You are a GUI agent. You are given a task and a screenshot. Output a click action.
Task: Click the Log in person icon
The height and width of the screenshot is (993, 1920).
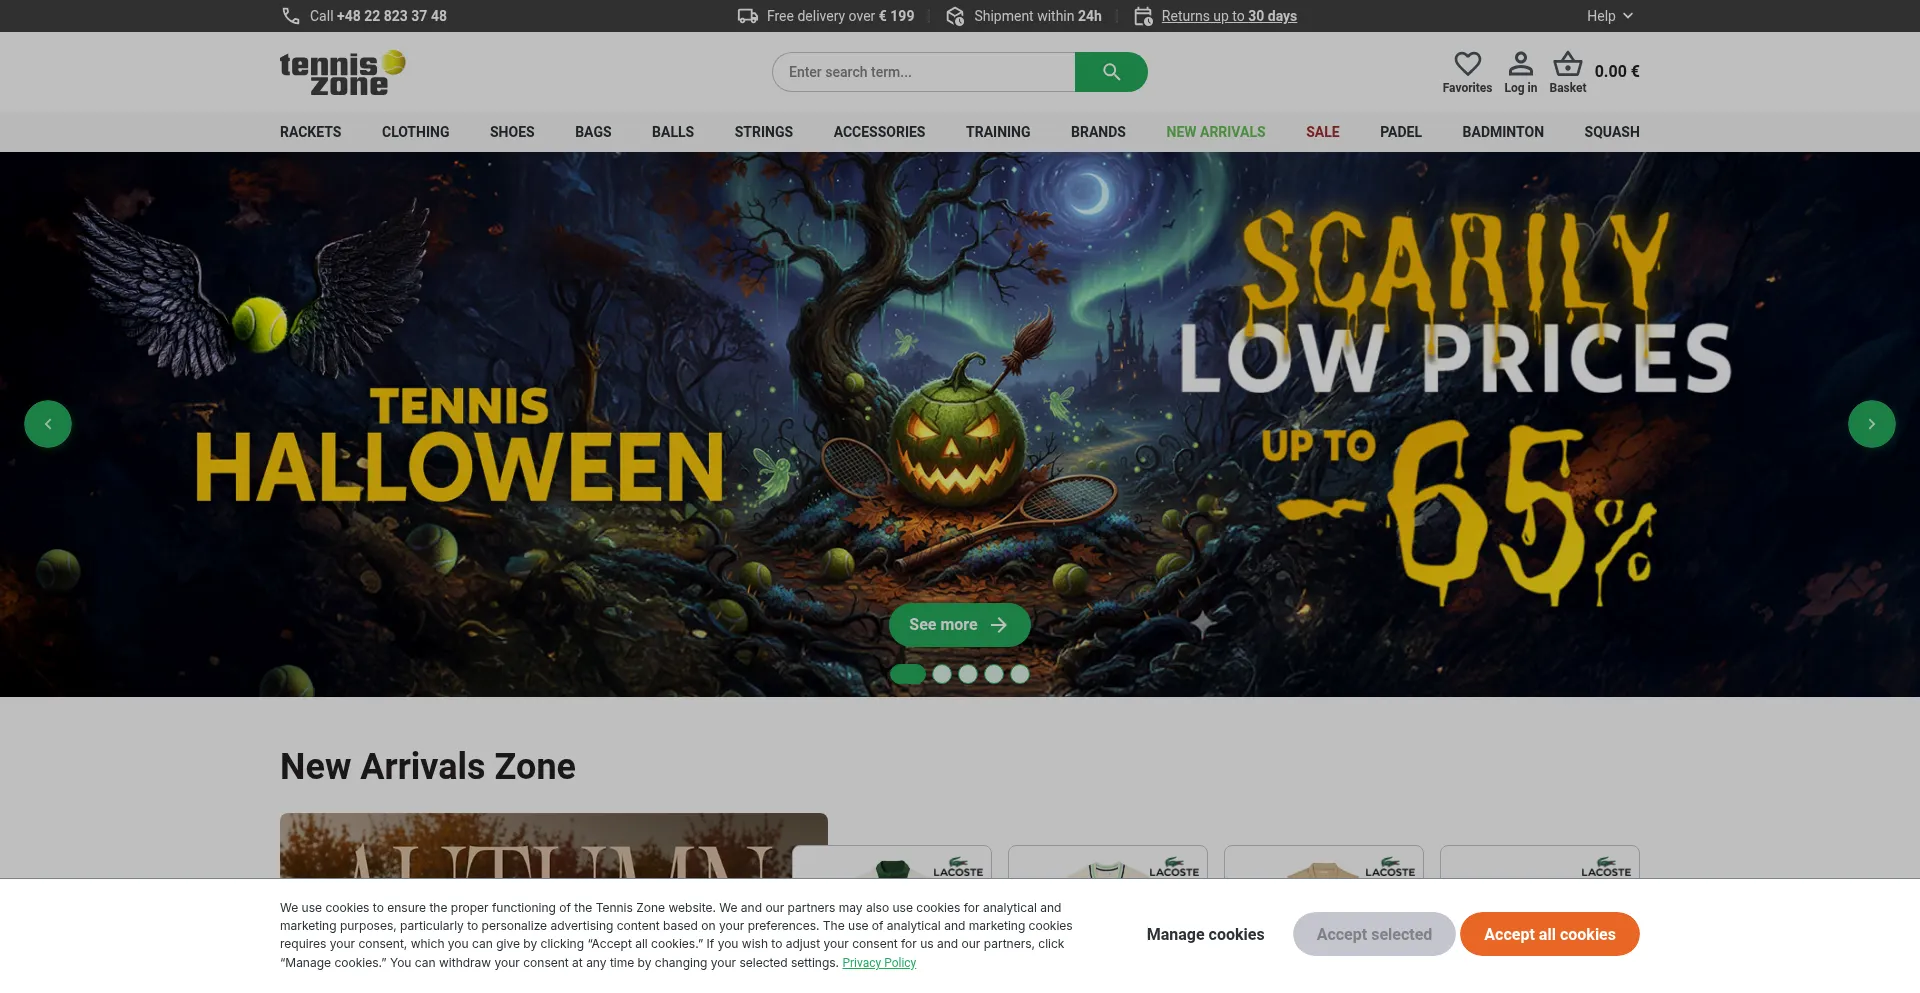click(x=1520, y=64)
